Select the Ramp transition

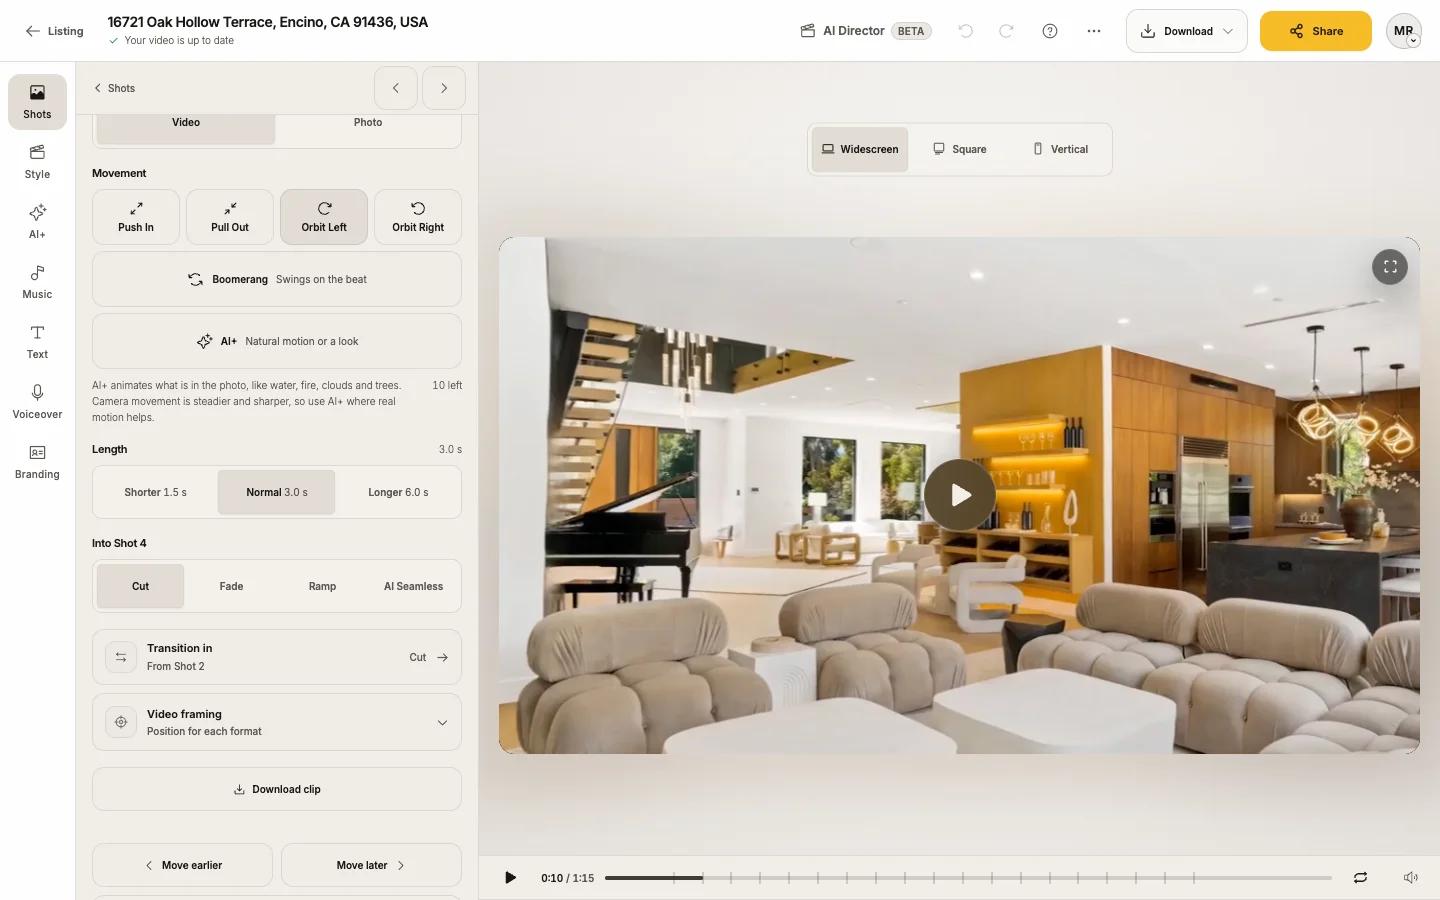(x=322, y=586)
